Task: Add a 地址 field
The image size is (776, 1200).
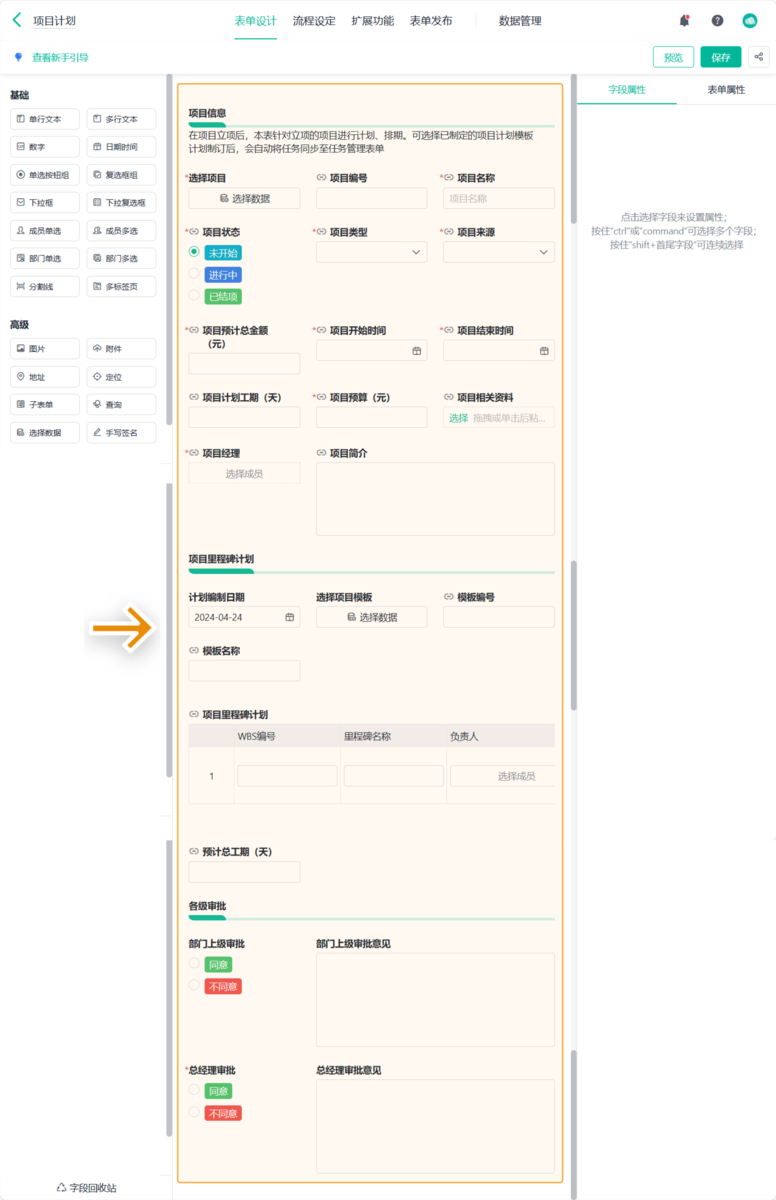Action: [x=44, y=377]
